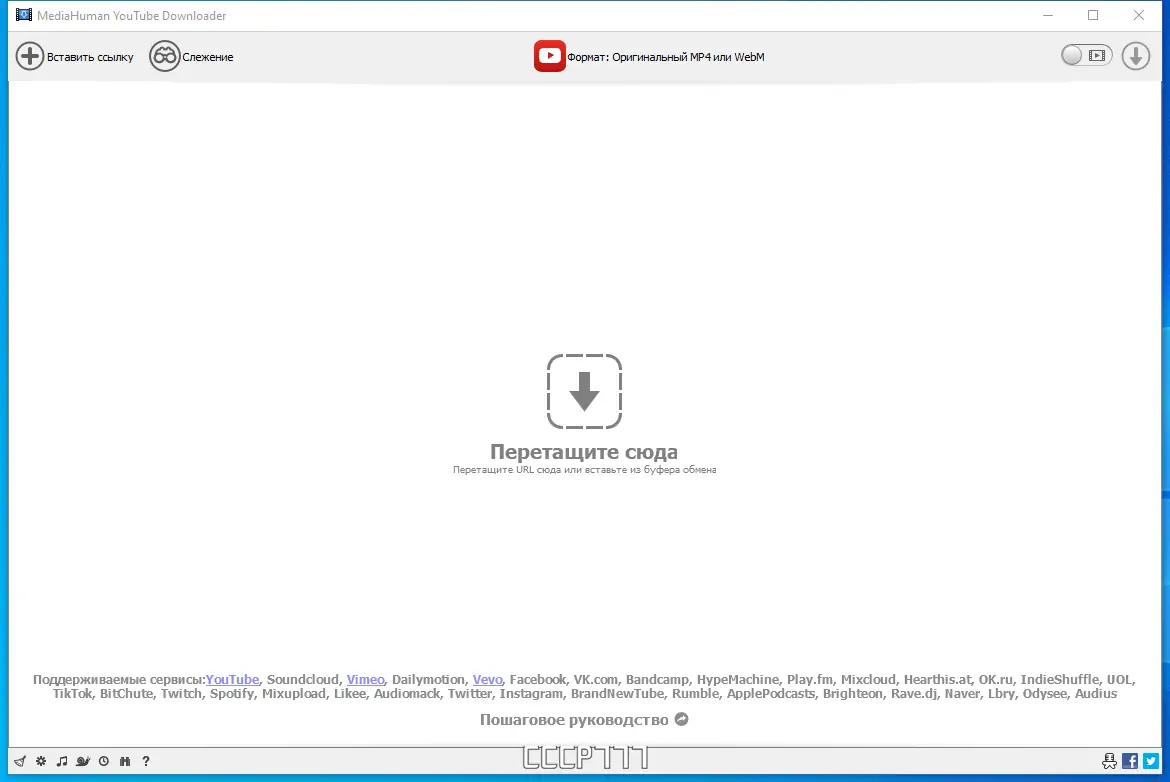
Task: Click the Вставить ссылку paste-link button
Action: 75,57
